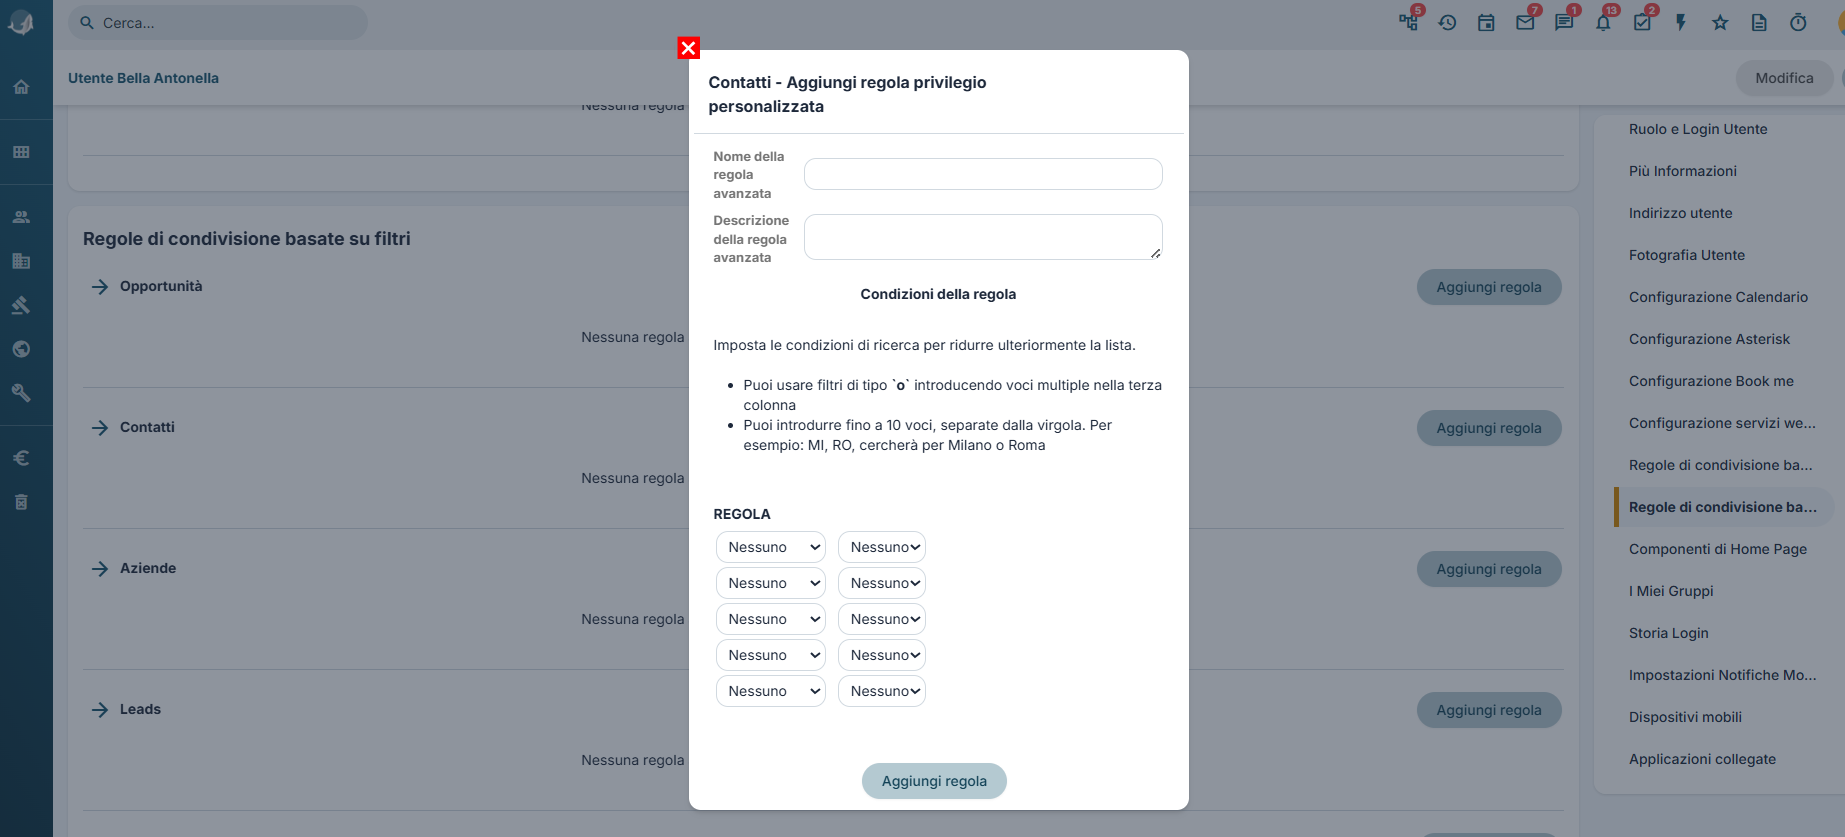Viewport: 1845px width, 837px height.
Task: Click the Modifica button
Action: pyautogui.click(x=1784, y=78)
